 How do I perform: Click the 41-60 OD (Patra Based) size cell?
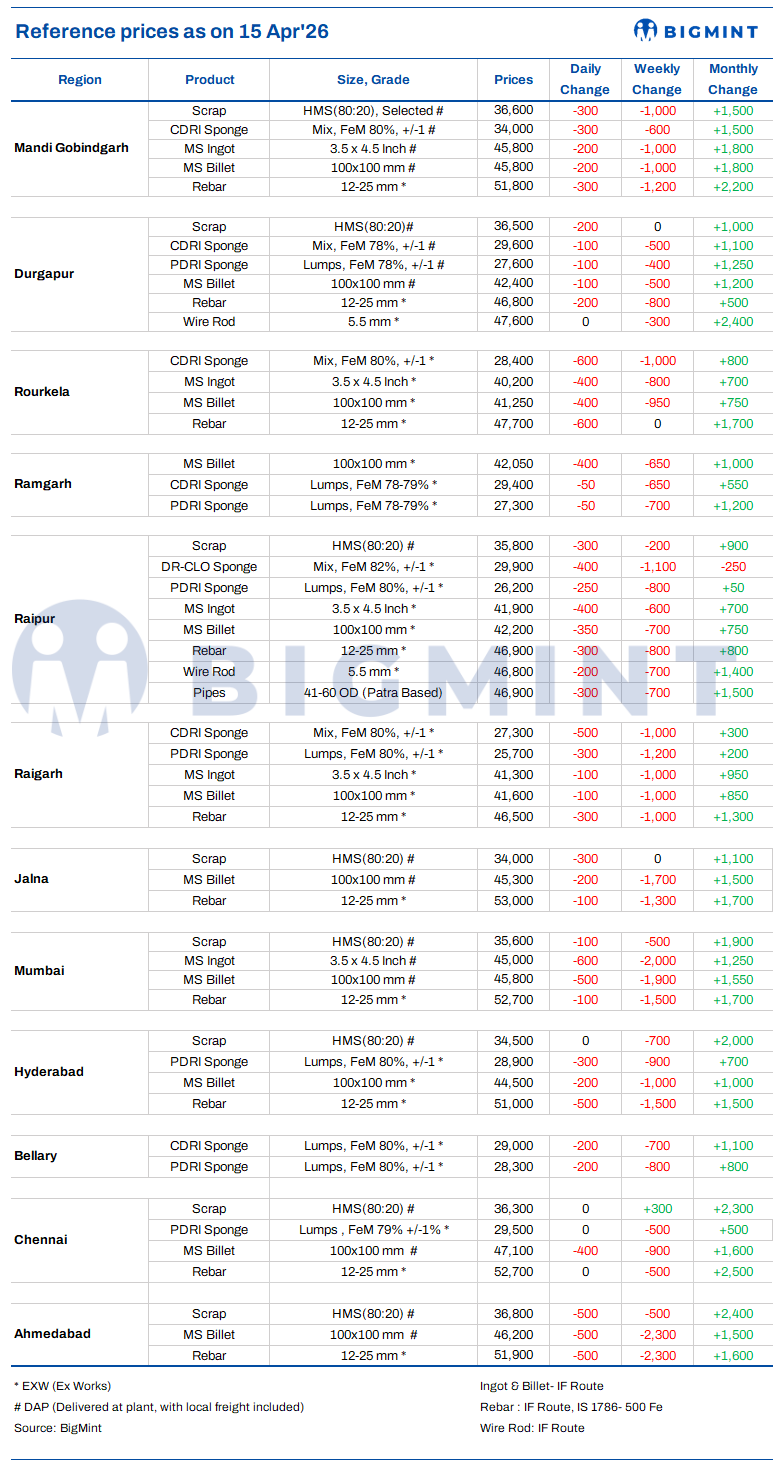point(373,693)
